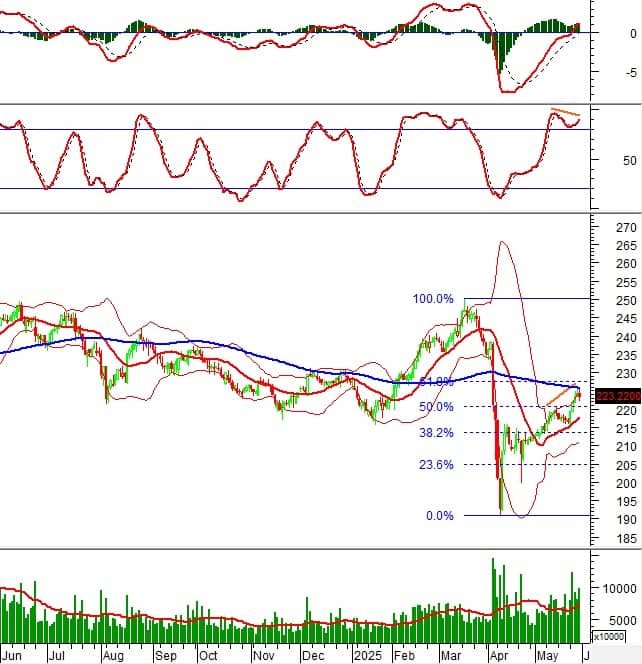Click the 0.0% Fibonacci level label
The image size is (642, 664).
tap(440, 515)
